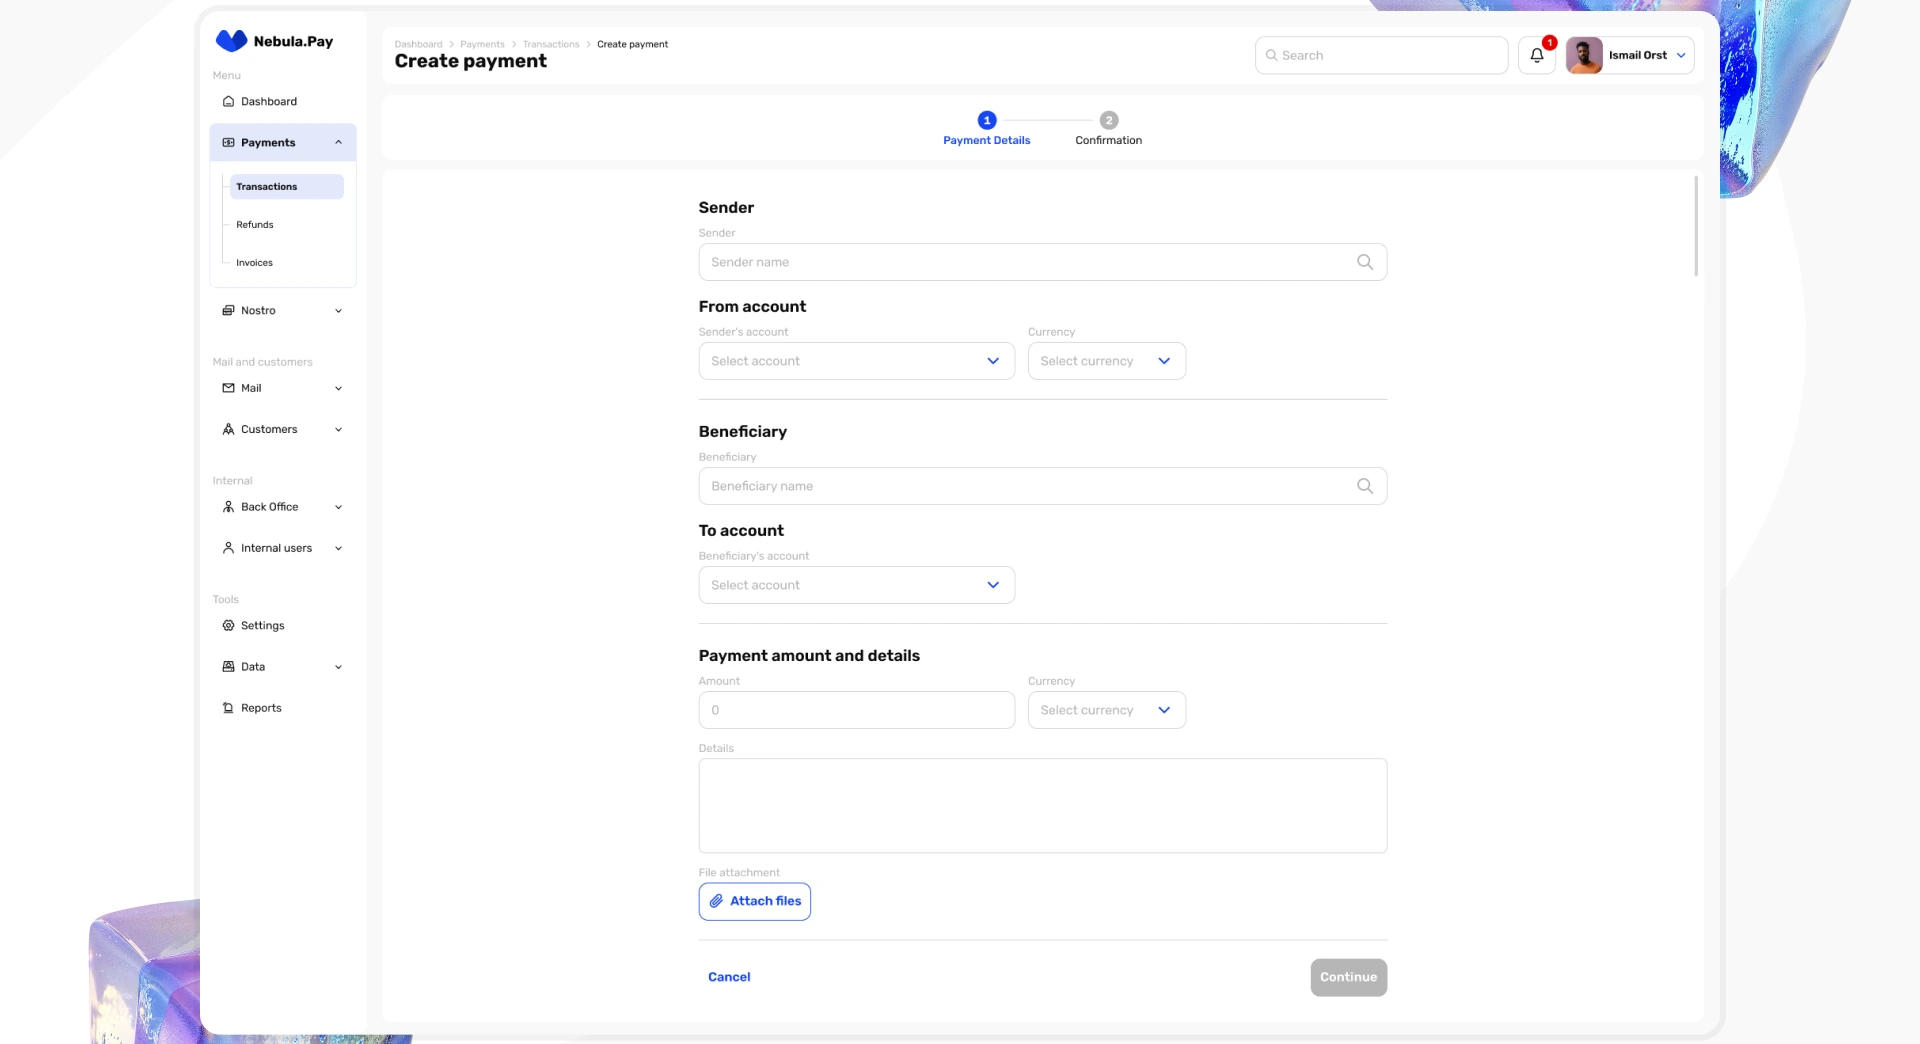Collapse the Payments menu section

[x=338, y=143]
